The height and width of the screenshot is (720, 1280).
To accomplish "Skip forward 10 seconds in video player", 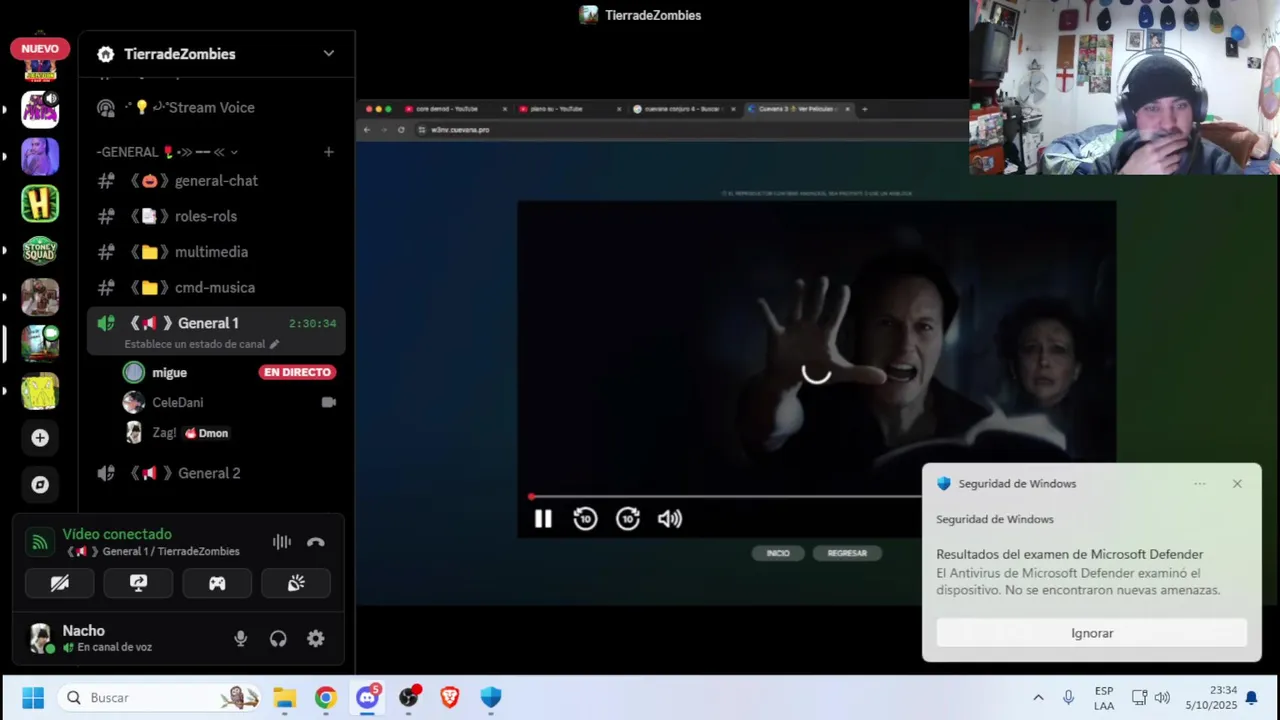I will pos(628,518).
